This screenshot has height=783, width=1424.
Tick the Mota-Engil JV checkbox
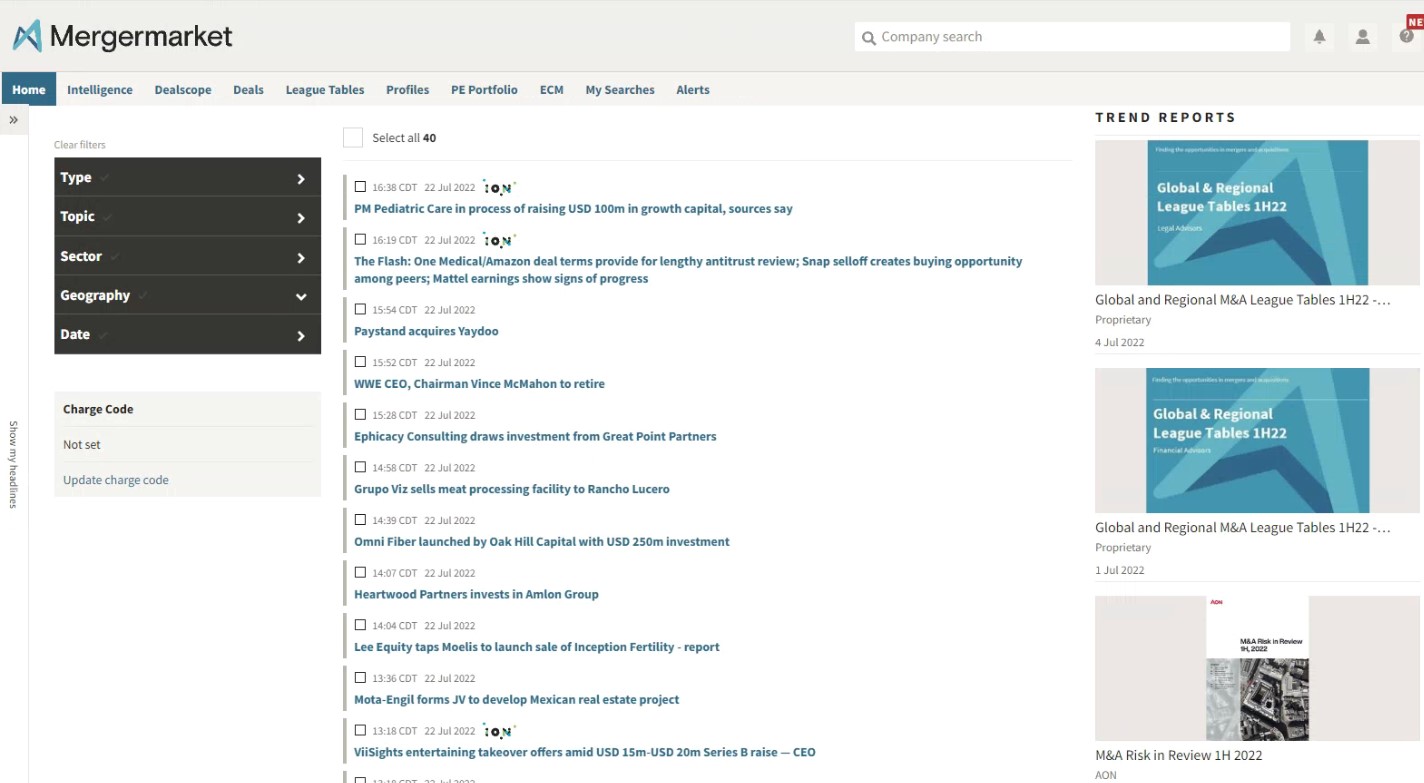(x=360, y=678)
